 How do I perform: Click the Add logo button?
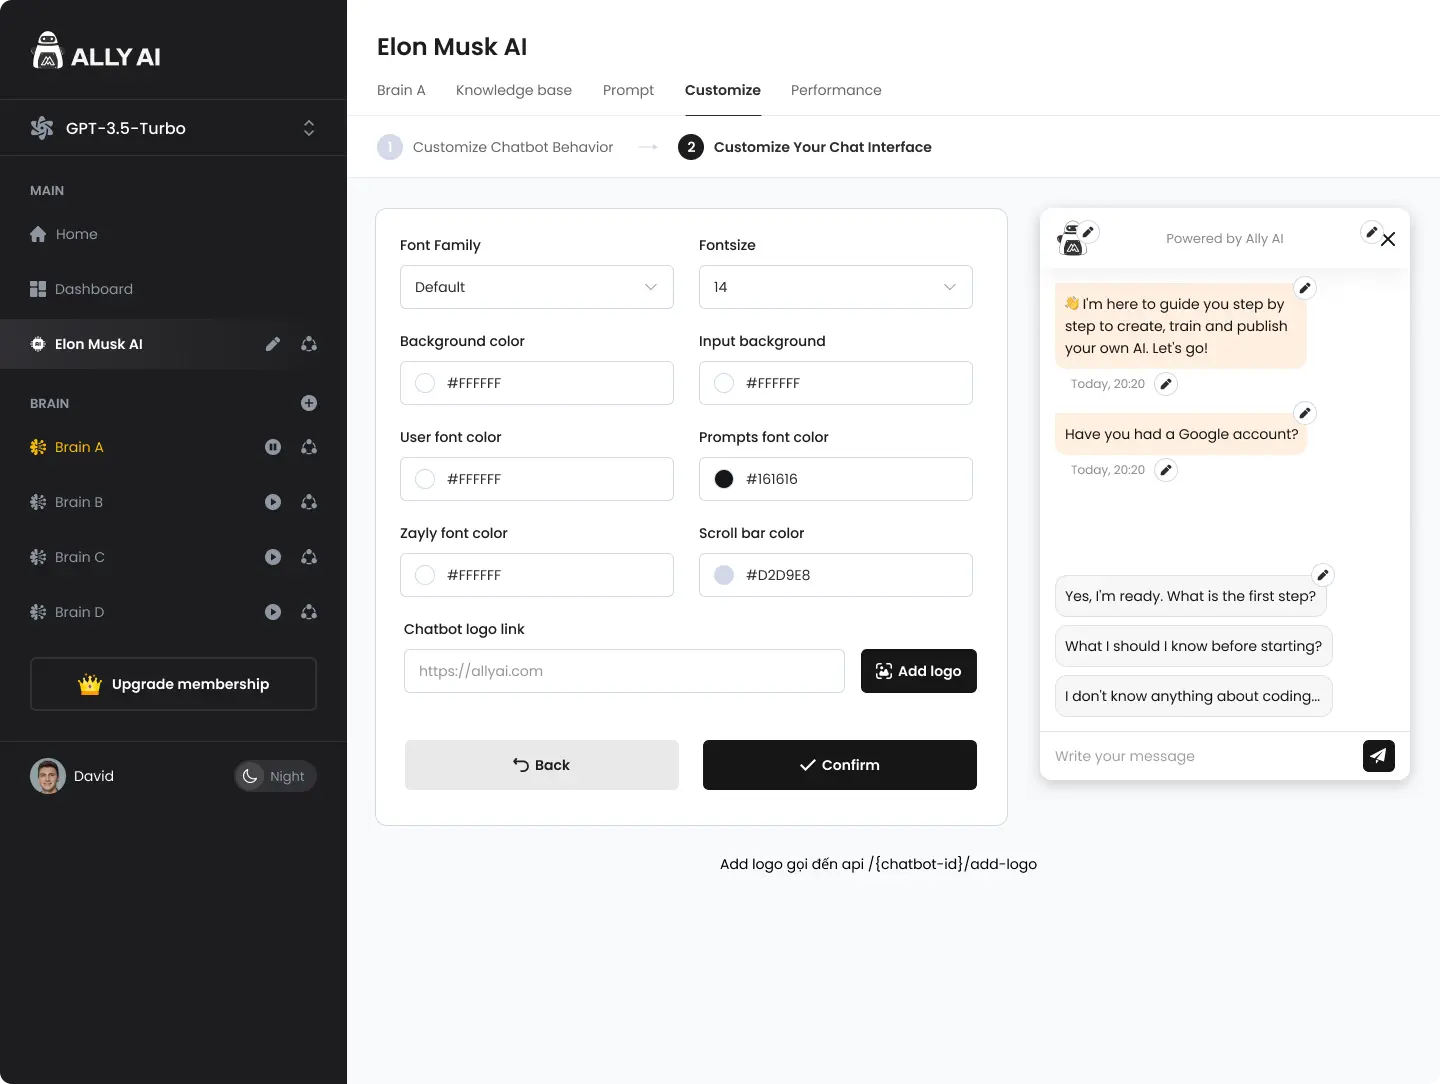click(918, 671)
